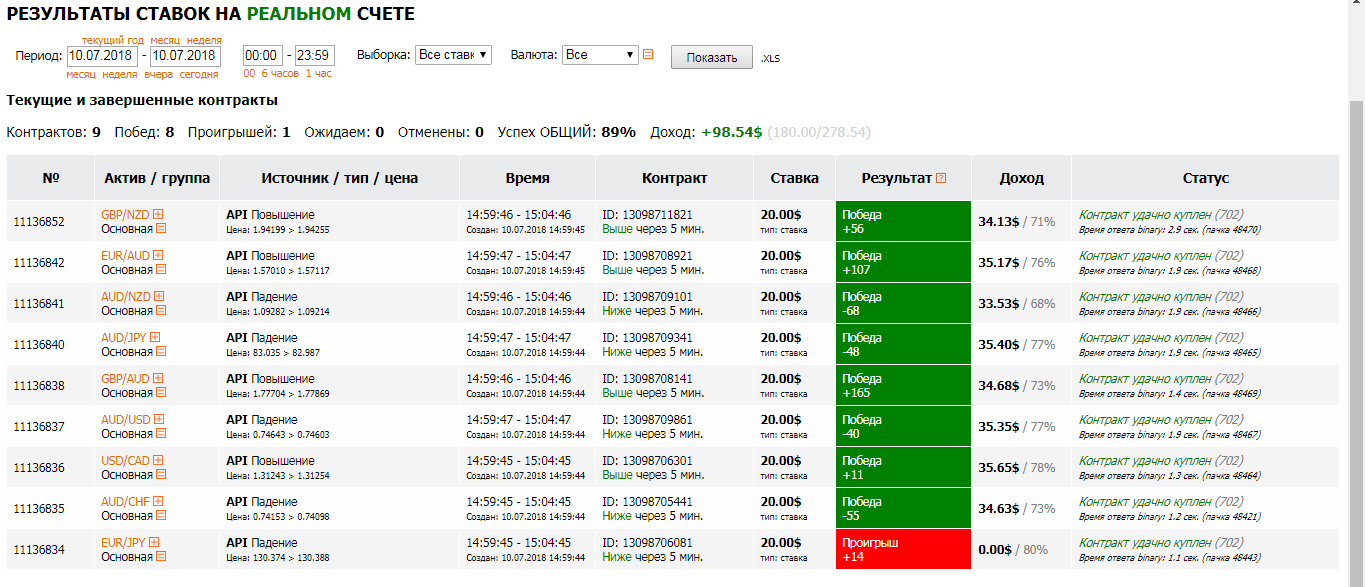Click the Доход column header

1021,178
